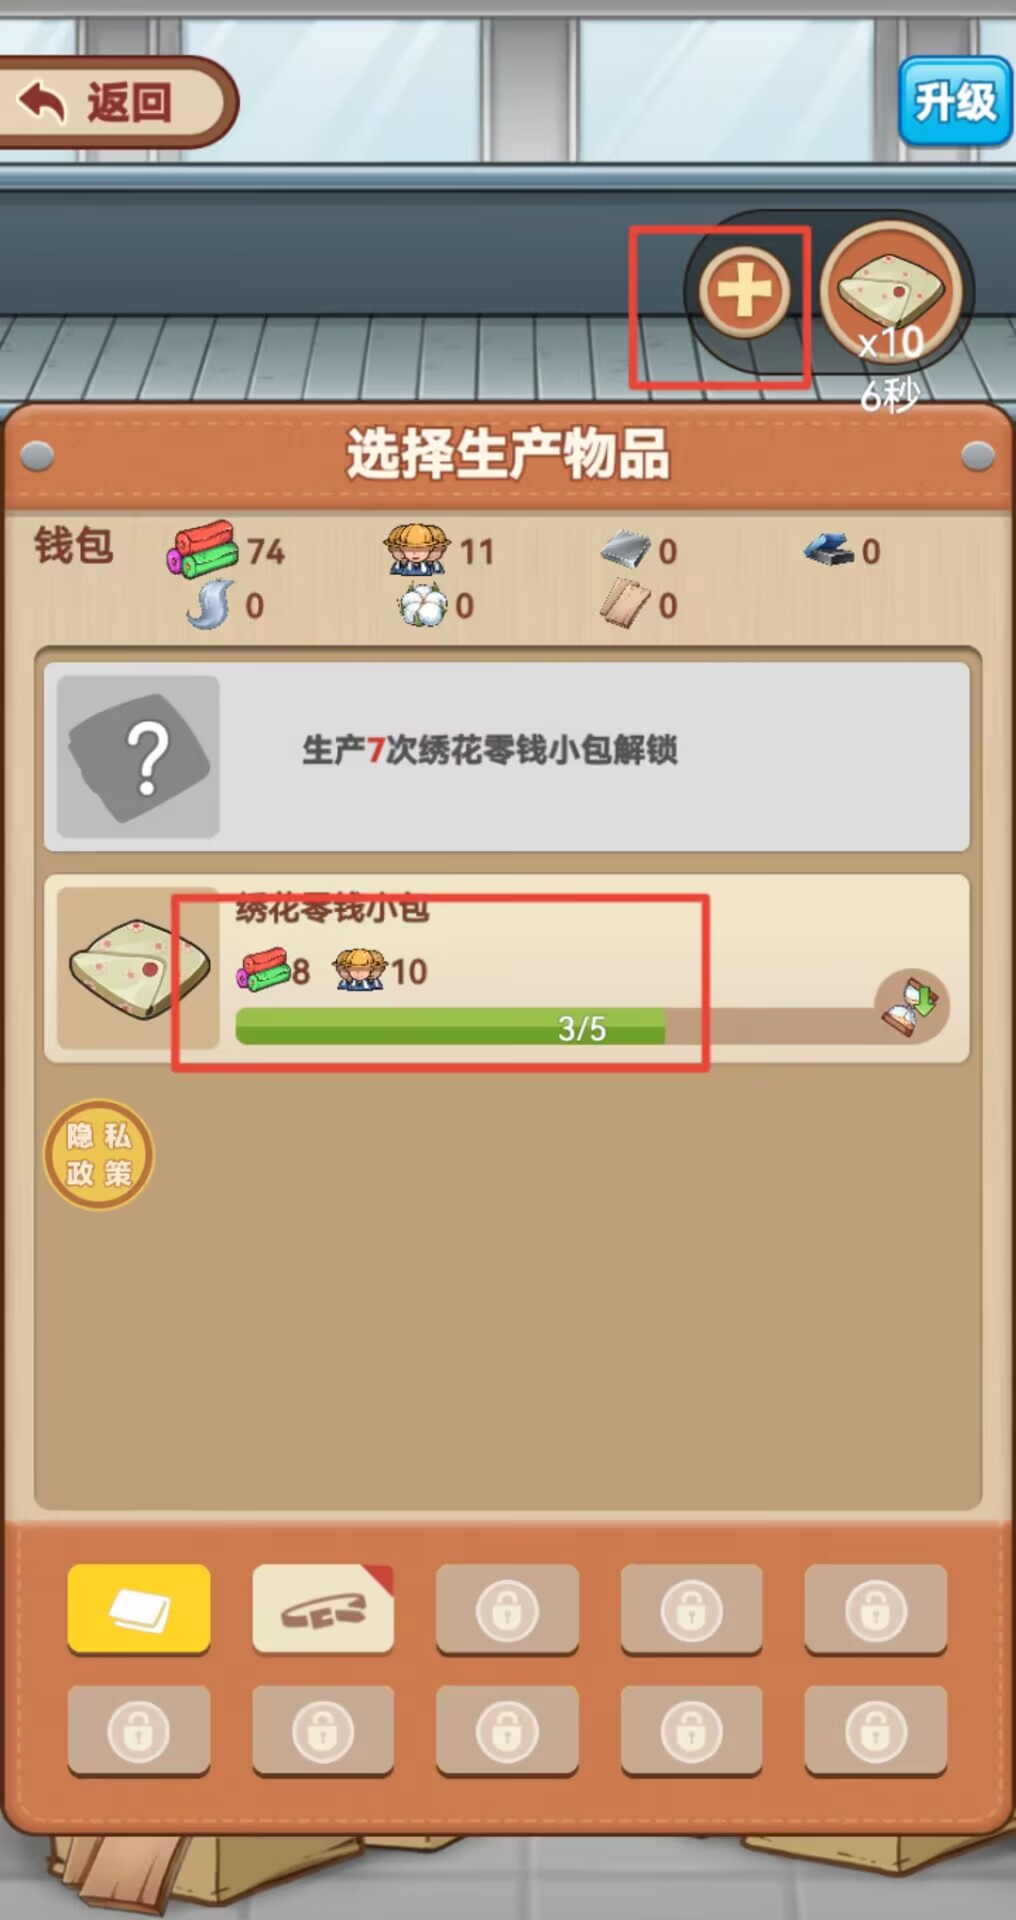Tap the third locked category slot in top row

(x=507, y=1610)
